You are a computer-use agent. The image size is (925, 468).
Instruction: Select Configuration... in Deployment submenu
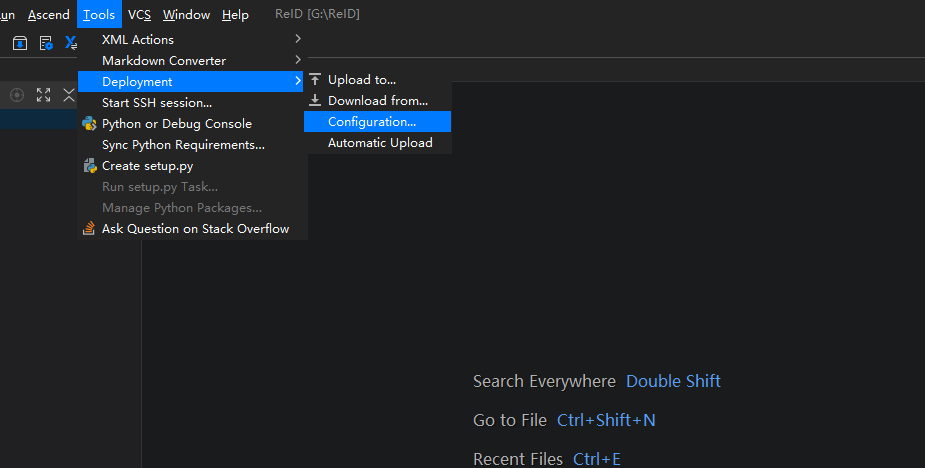point(372,122)
